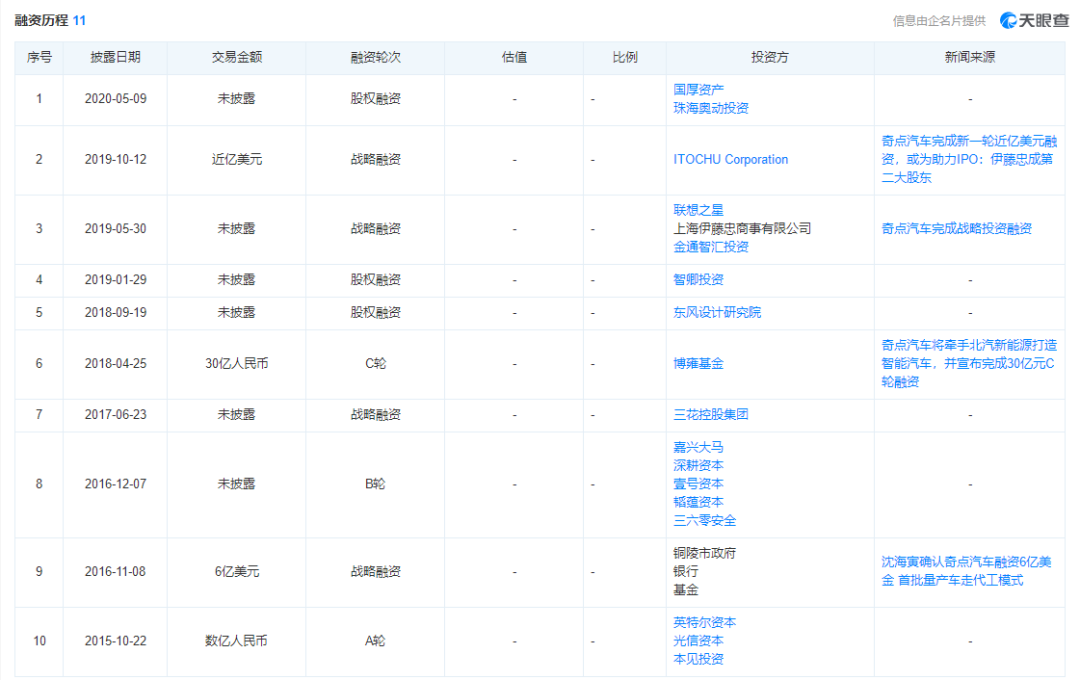
Task: Select round cell A轮
Action: (375, 641)
